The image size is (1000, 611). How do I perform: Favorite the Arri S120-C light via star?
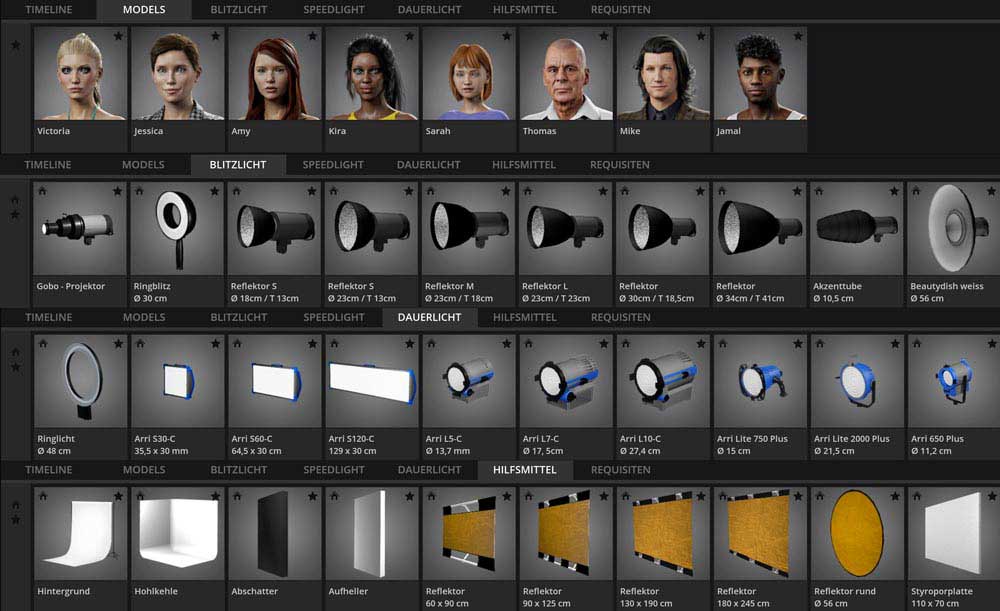click(x=409, y=344)
